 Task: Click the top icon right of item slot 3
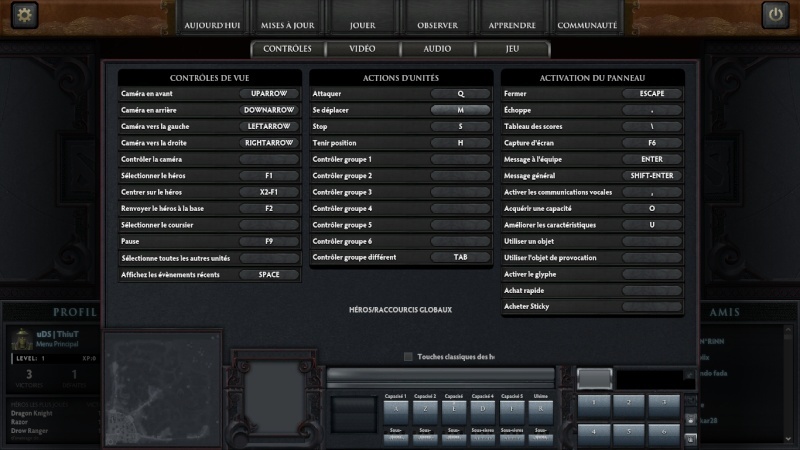pos(691,399)
